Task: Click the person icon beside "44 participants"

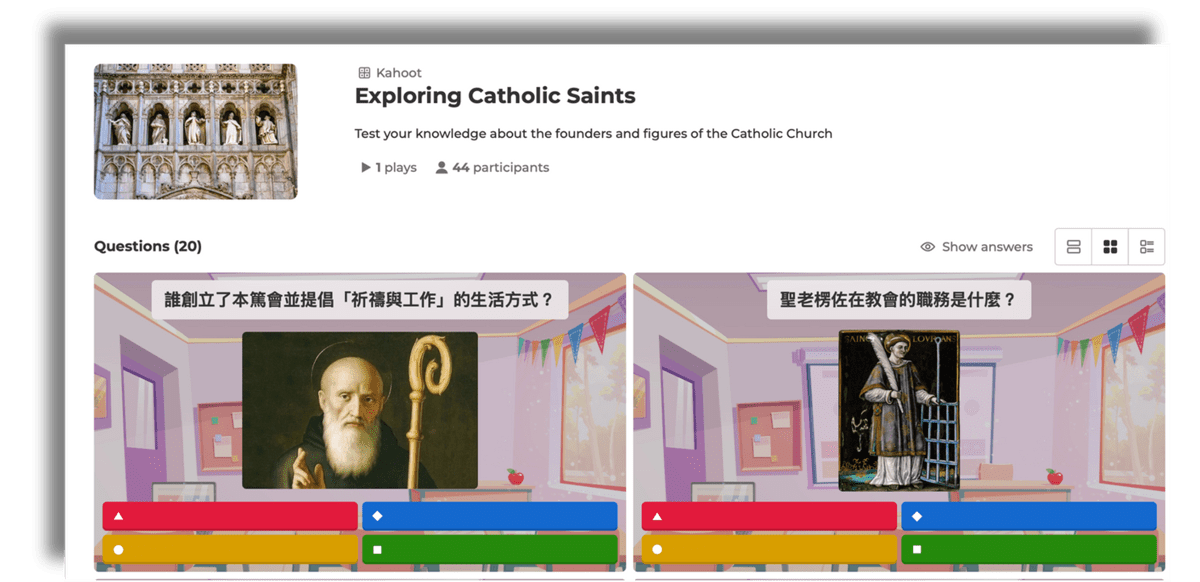Action: (x=441, y=168)
